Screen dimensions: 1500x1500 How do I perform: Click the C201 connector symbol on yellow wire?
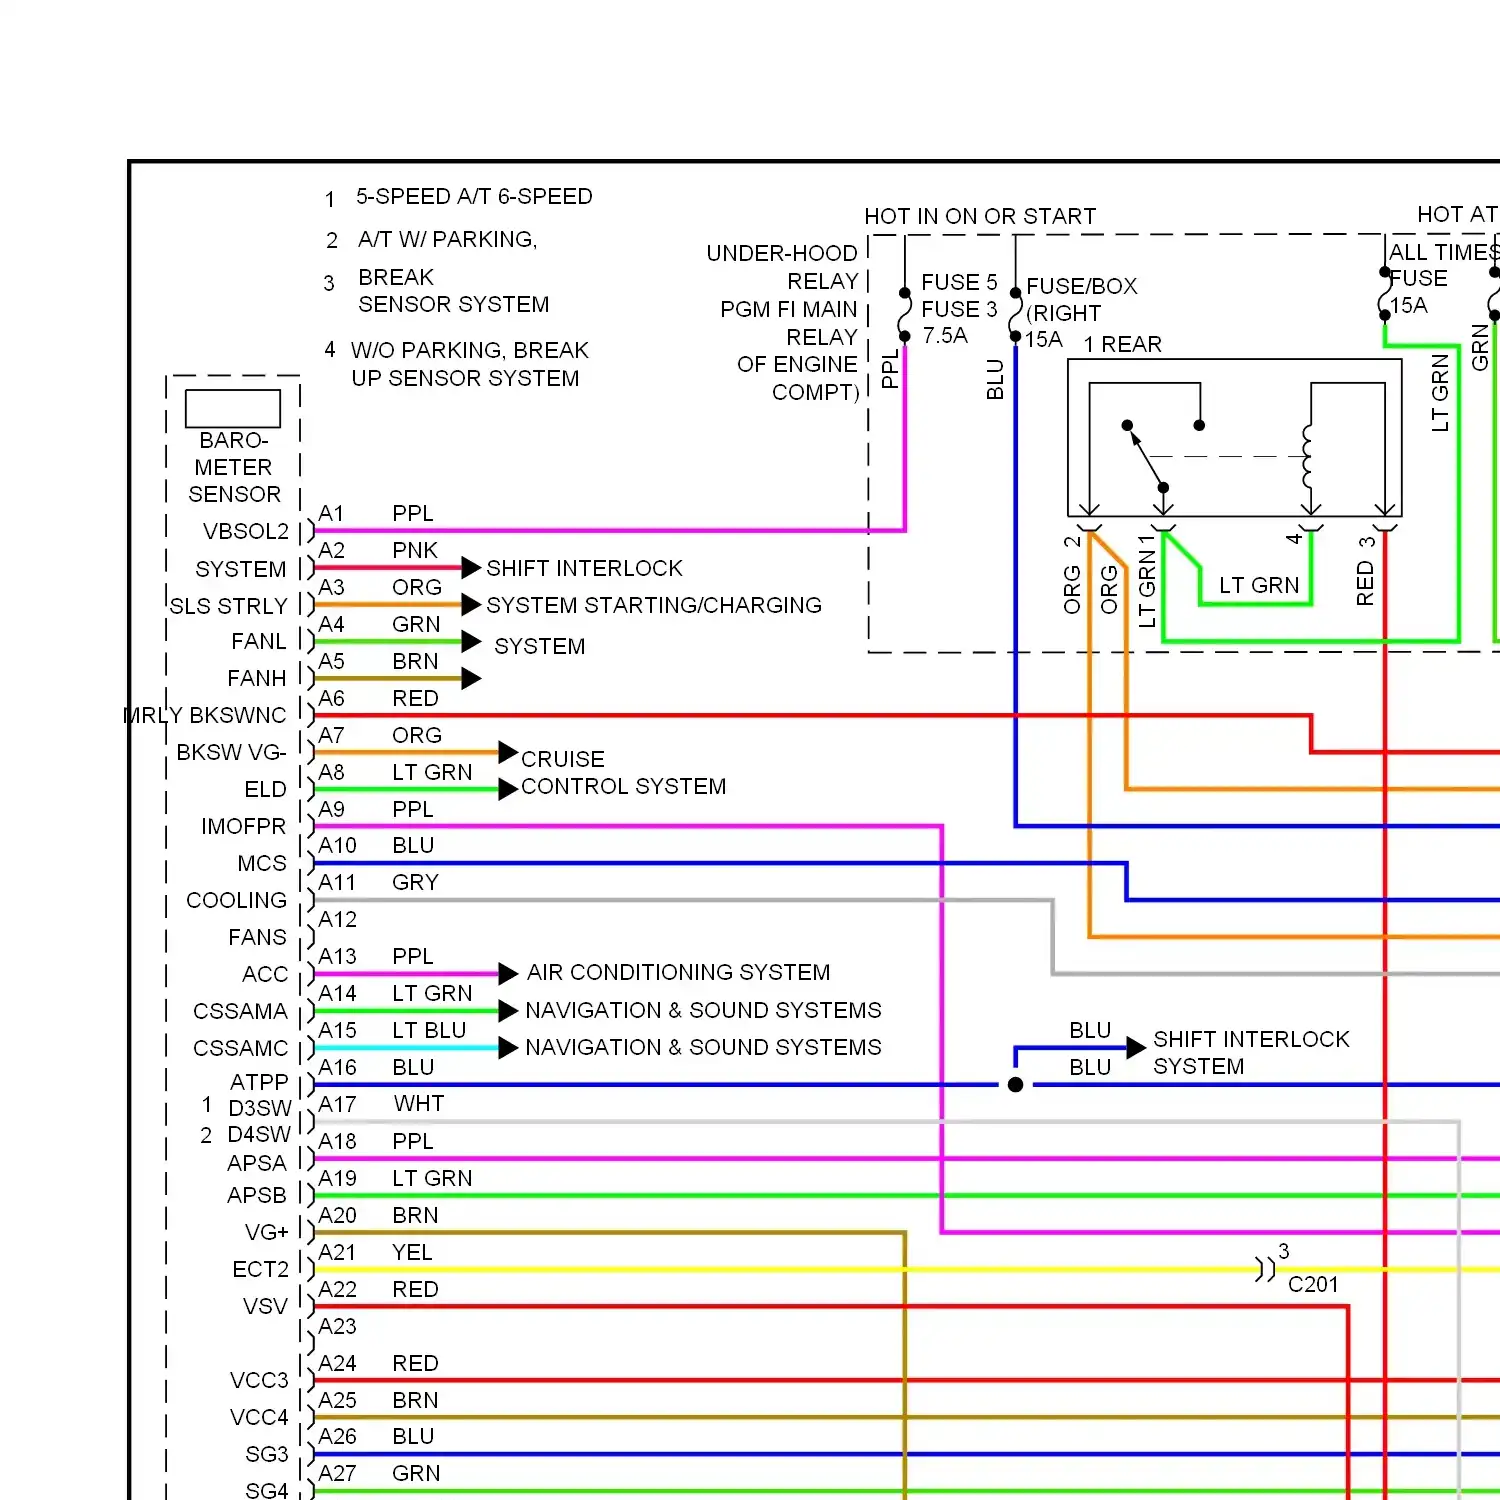click(1265, 1269)
